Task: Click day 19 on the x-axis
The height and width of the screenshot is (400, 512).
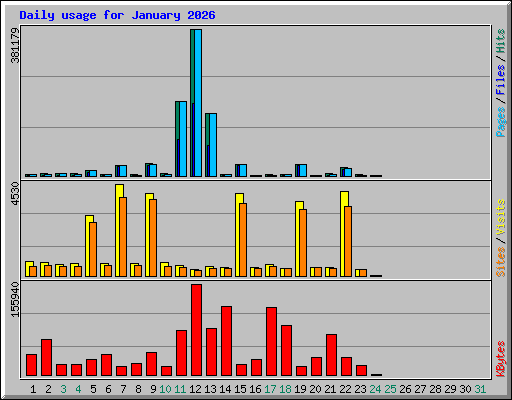Action: [300, 389]
